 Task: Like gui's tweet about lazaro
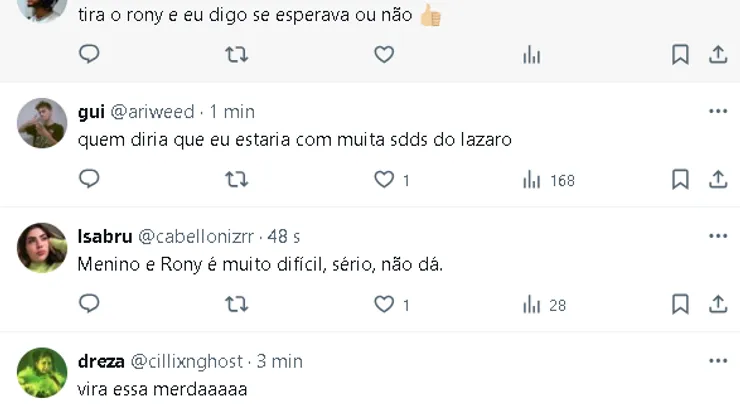pyautogui.click(x=384, y=180)
